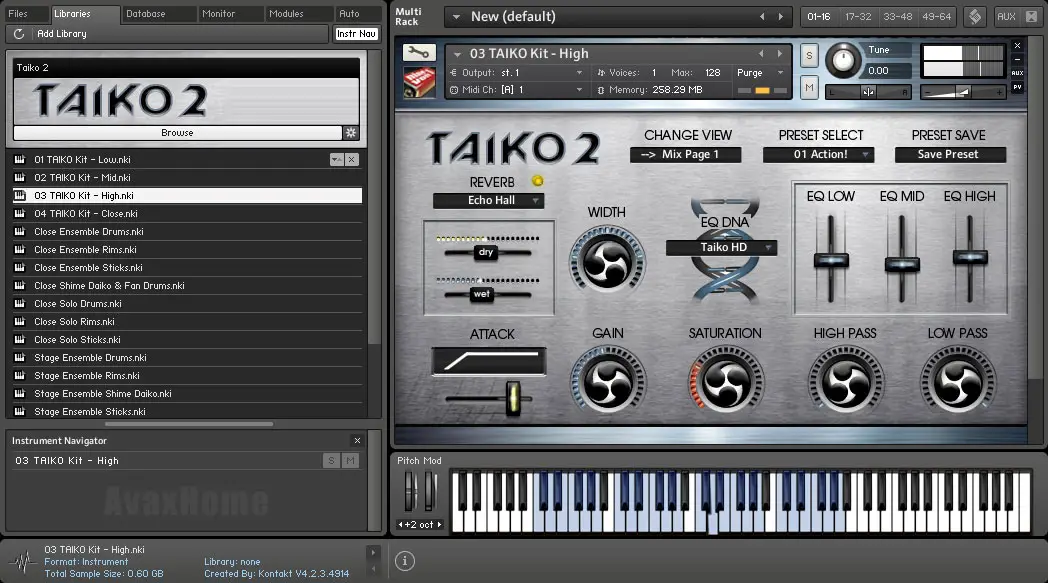Open the Midi Ch dropdown
This screenshot has width=1048, height=583.
579,90
